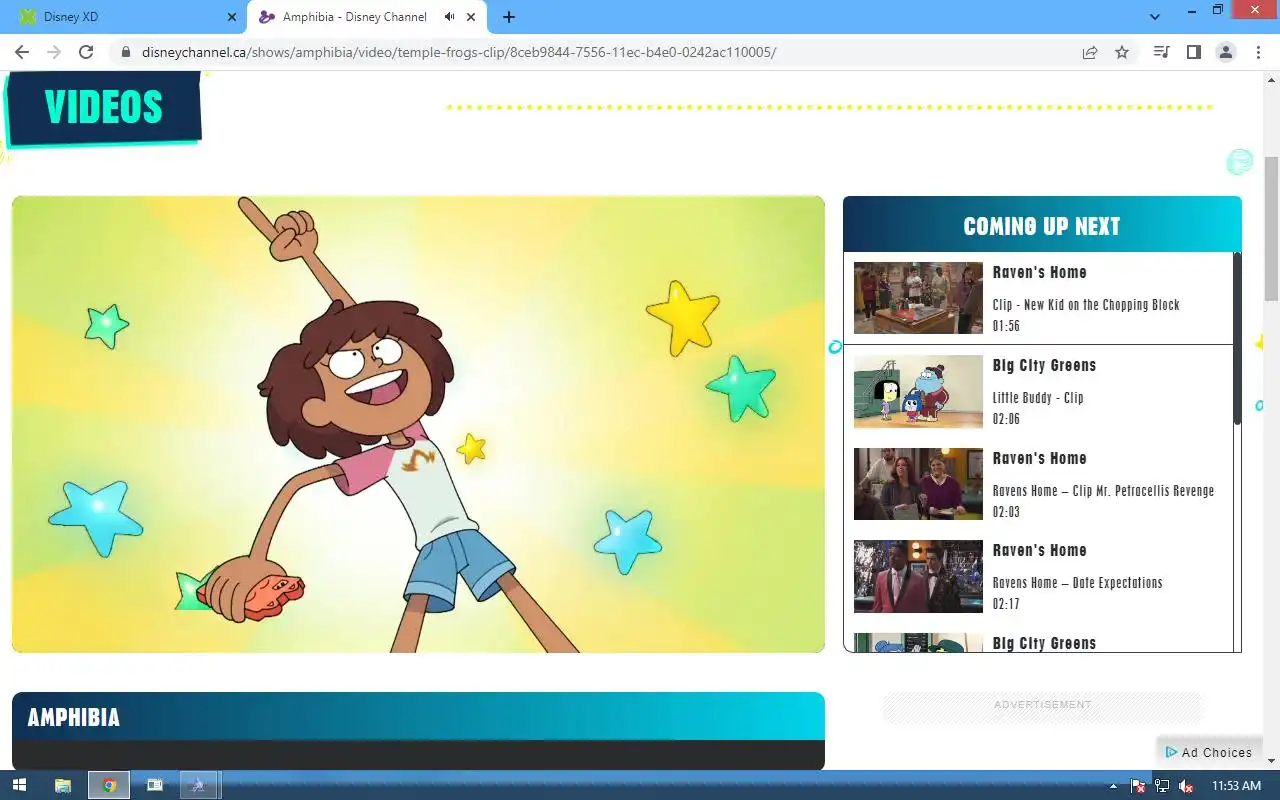1280x800 pixels.
Task: Click the page vertical scrollbar
Action: [1271, 229]
